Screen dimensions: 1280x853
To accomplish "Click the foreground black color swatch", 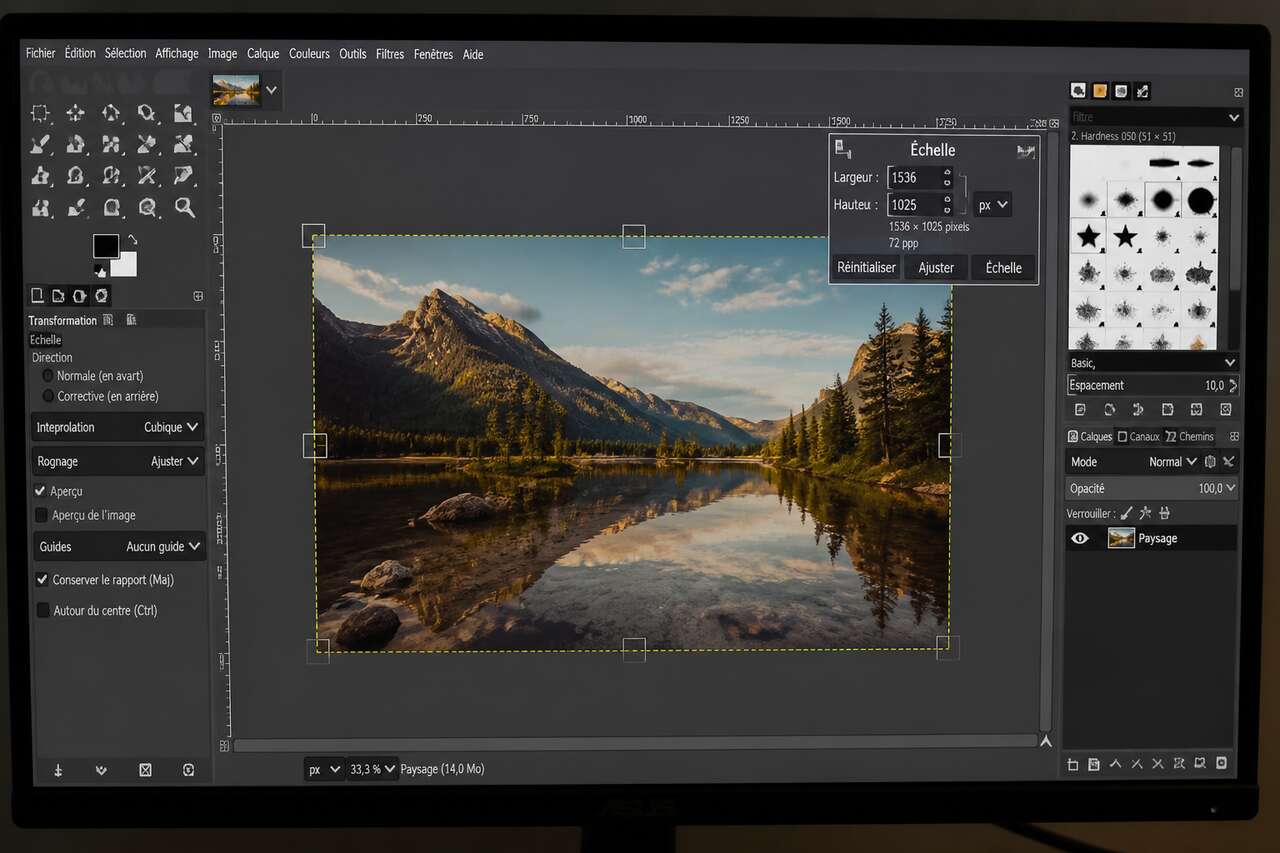I will tap(105, 245).
